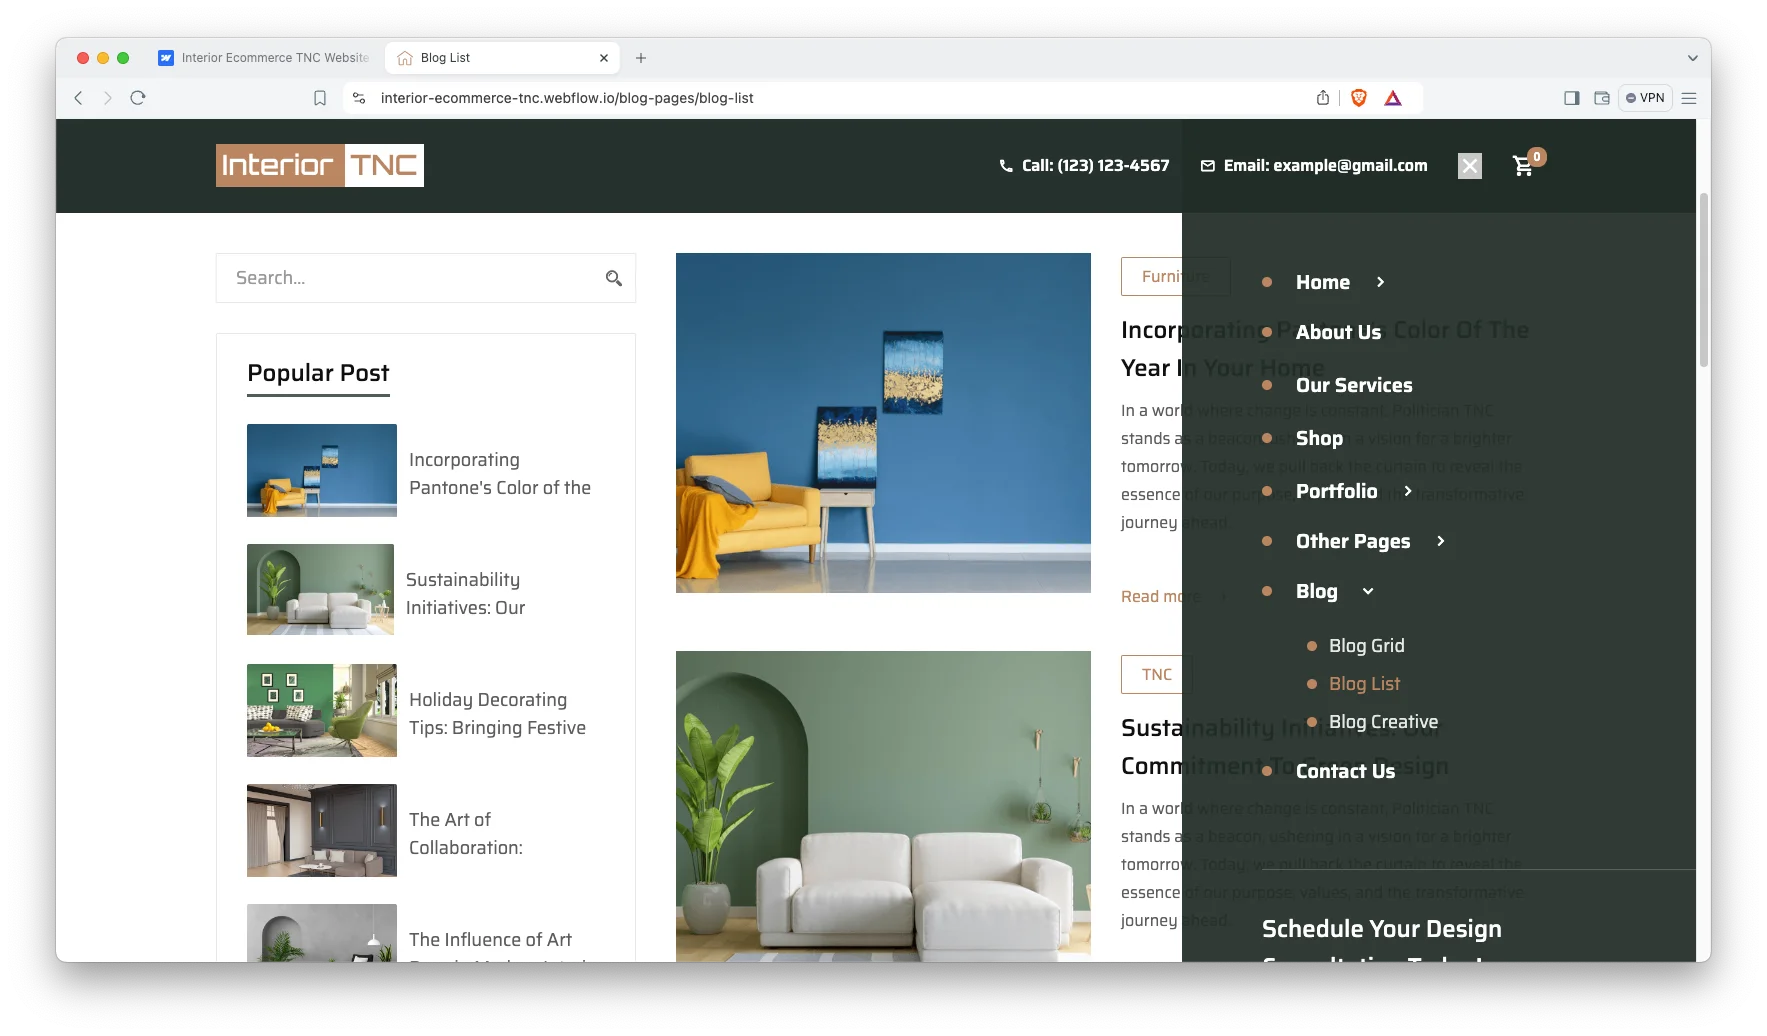Open the Brave wallet icon

pos(1602,98)
